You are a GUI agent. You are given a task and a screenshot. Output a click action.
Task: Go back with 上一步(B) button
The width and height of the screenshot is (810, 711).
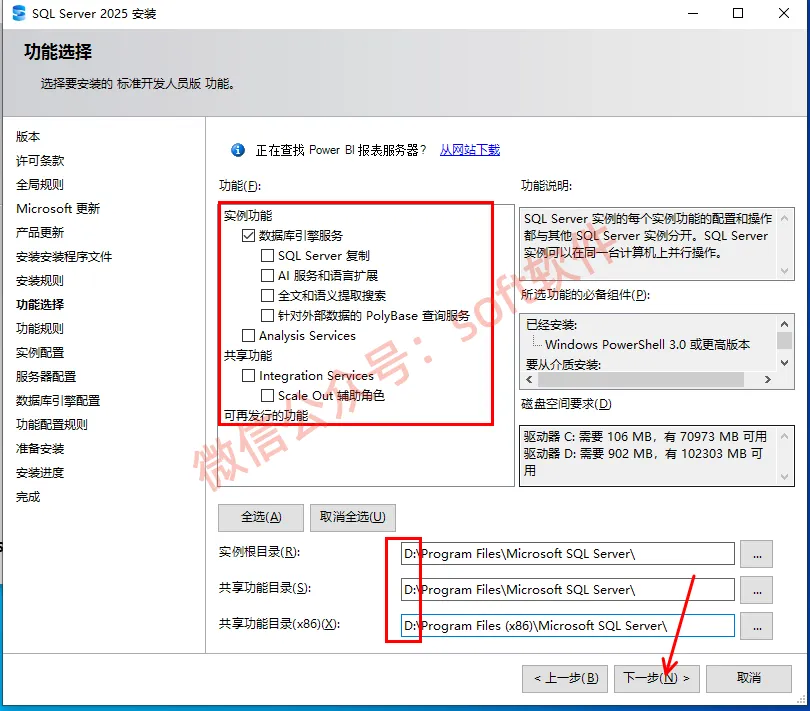(565, 678)
